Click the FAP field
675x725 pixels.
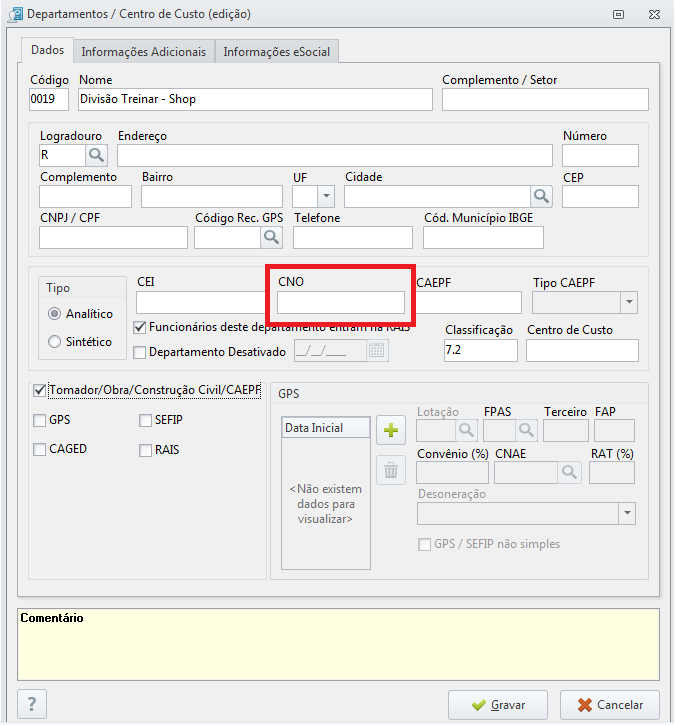[614, 430]
